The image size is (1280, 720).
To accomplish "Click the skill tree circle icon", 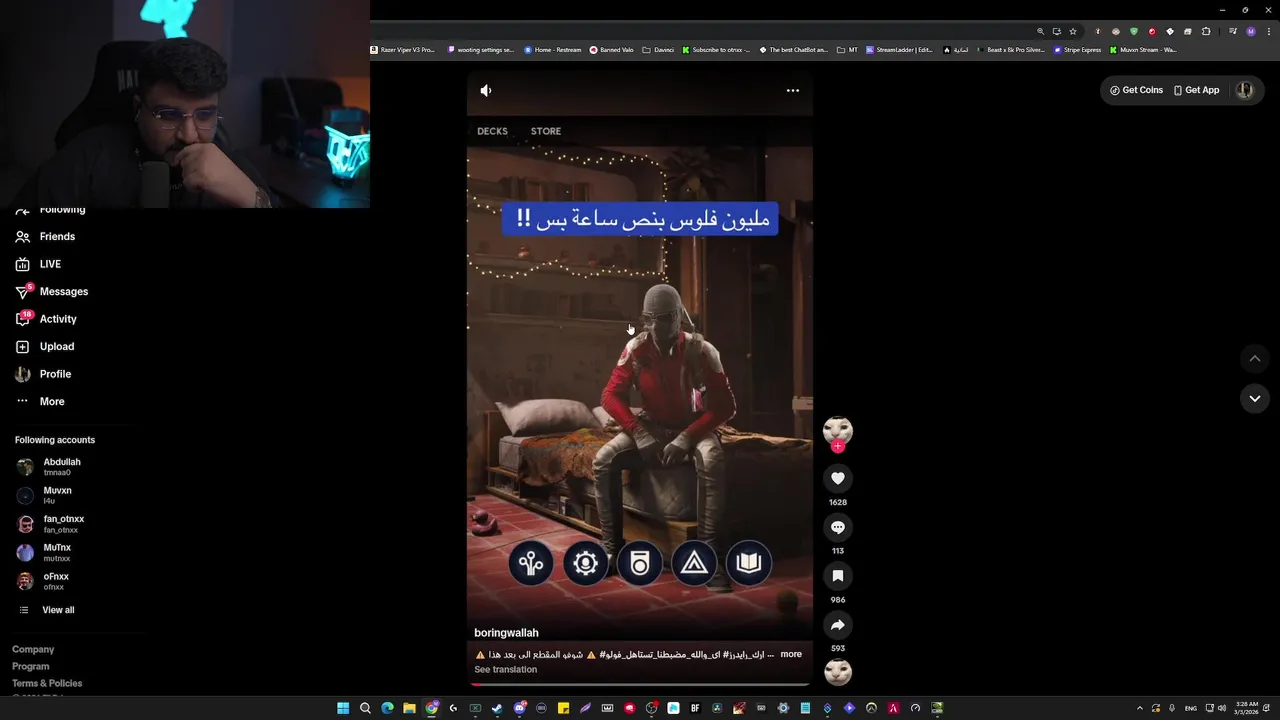I will 531,563.
